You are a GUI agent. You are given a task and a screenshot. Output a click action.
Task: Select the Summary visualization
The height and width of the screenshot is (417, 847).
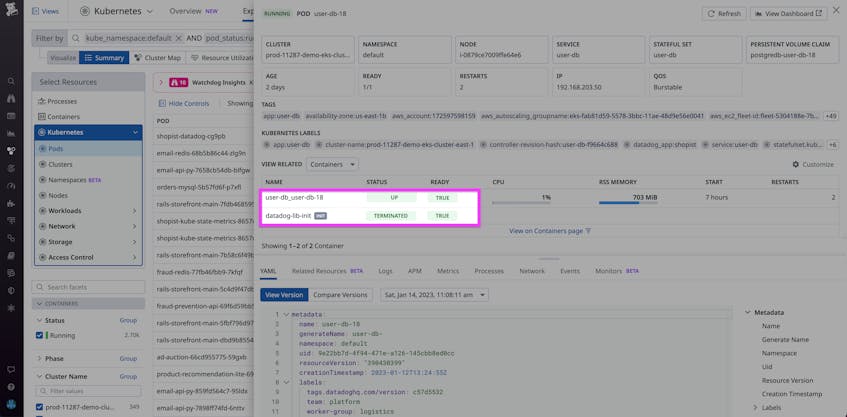[104, 58]
